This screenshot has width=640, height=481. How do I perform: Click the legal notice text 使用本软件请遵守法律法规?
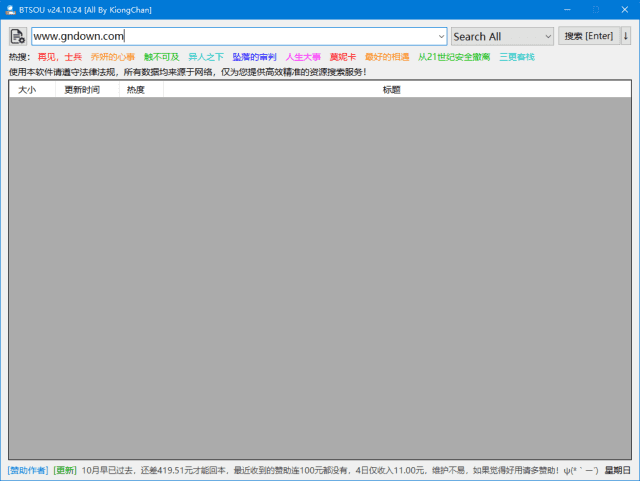tap(188, 72)
